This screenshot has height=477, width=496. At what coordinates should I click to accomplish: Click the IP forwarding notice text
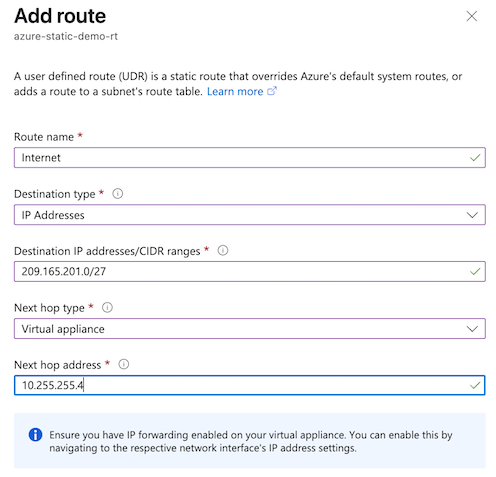[251, 441]
